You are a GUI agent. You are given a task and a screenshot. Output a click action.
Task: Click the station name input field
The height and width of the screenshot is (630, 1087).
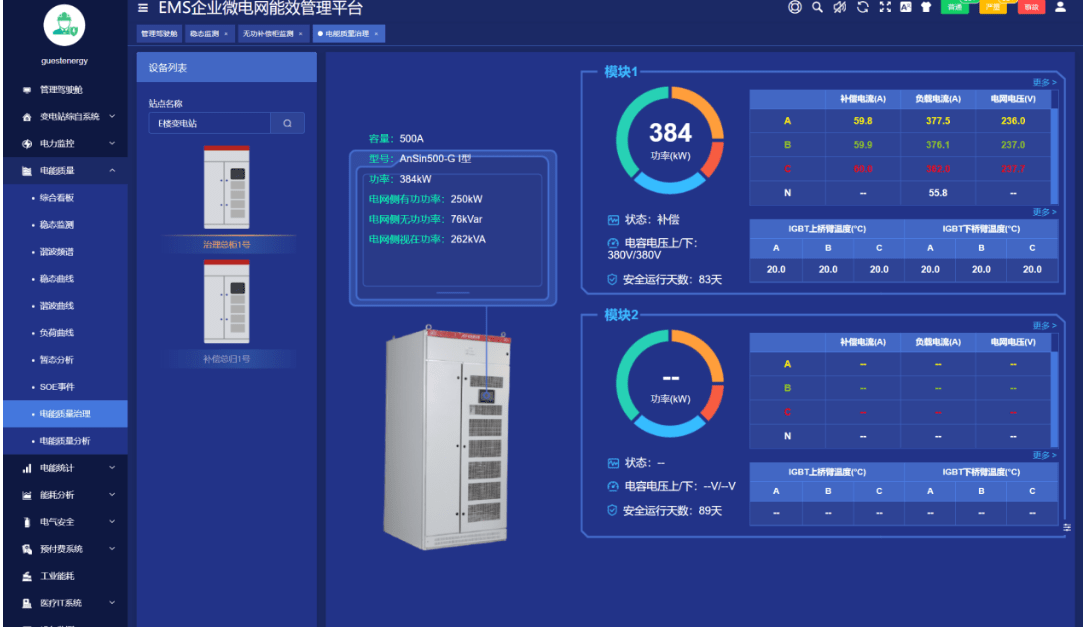[209, 123]
